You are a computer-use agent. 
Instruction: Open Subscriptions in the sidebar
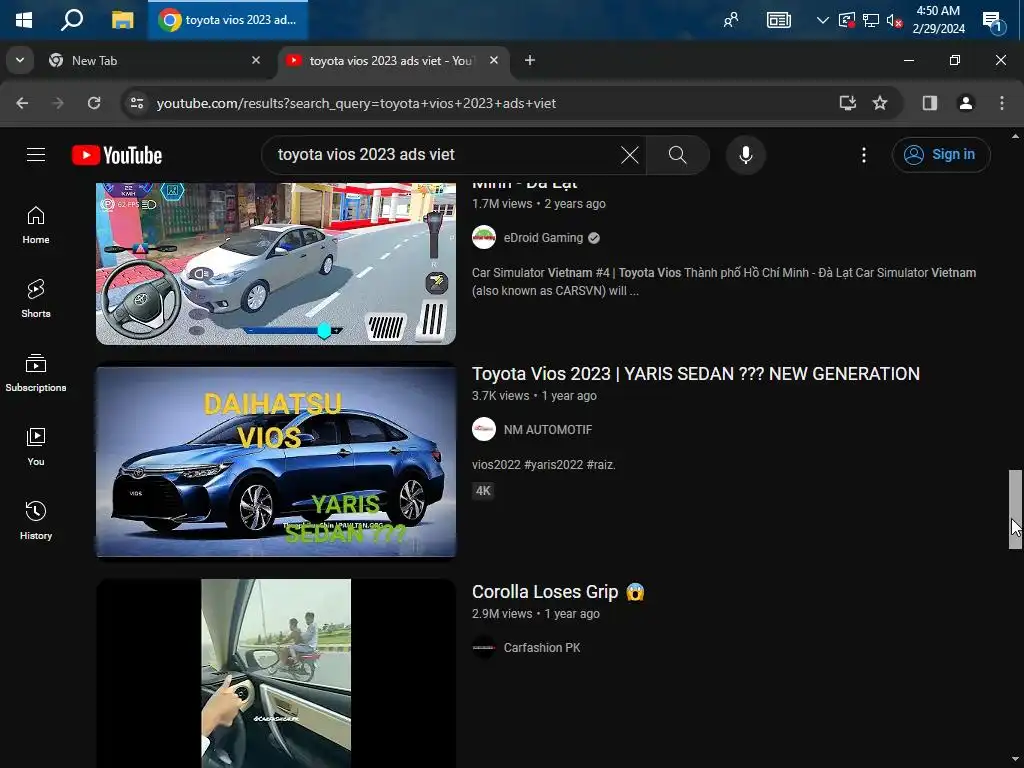tap(36, 373)
